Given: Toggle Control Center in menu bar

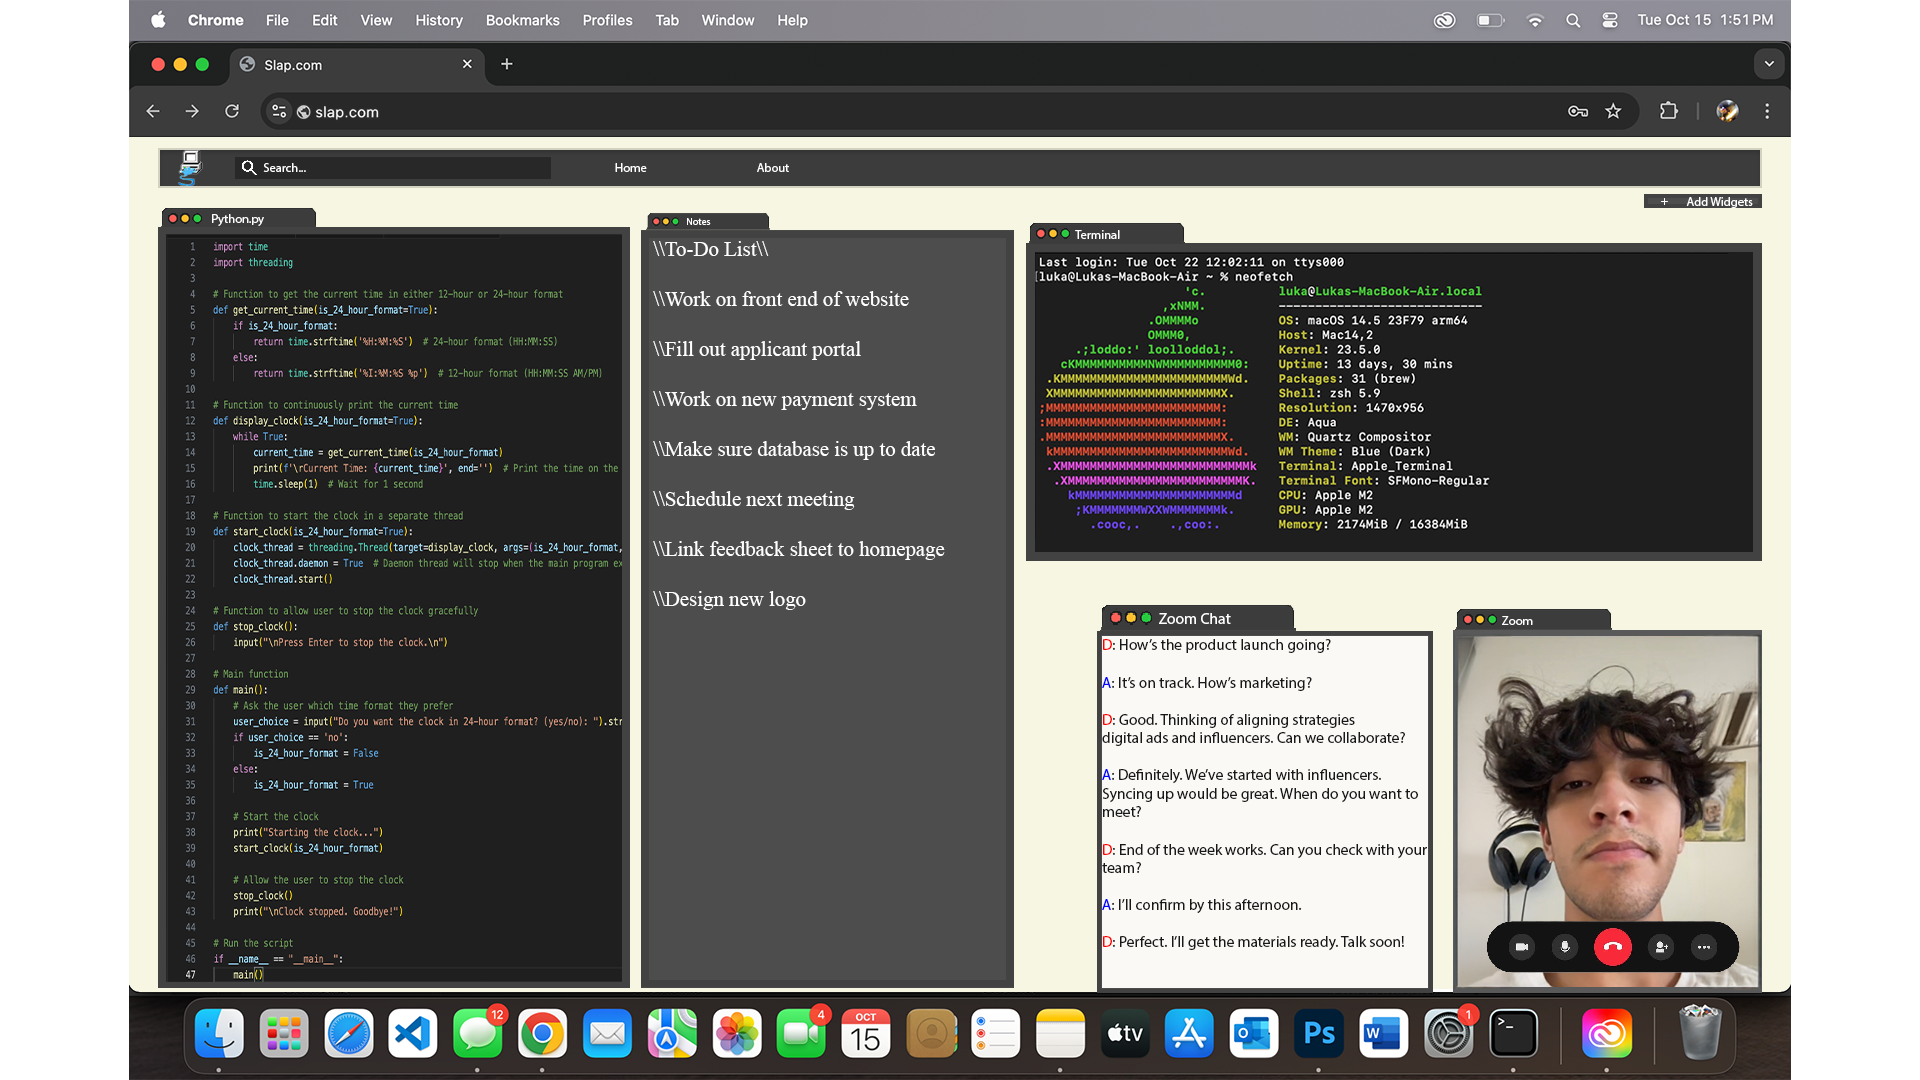Looking at the screenshot, I should [1610, 20].
